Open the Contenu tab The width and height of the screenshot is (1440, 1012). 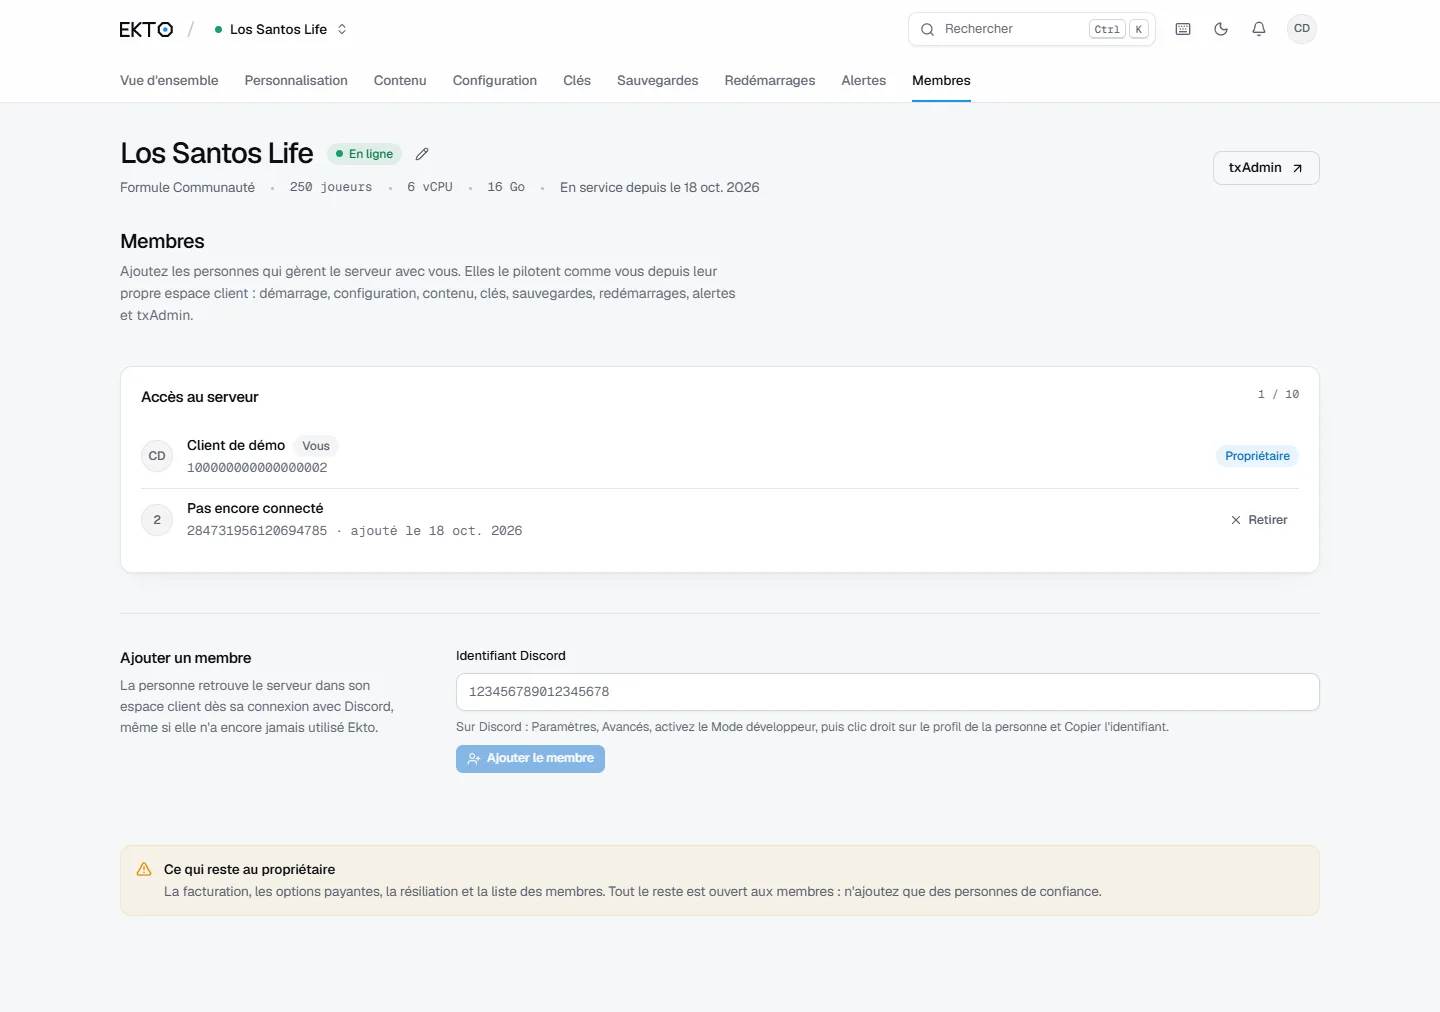click(x=400, y=81)
